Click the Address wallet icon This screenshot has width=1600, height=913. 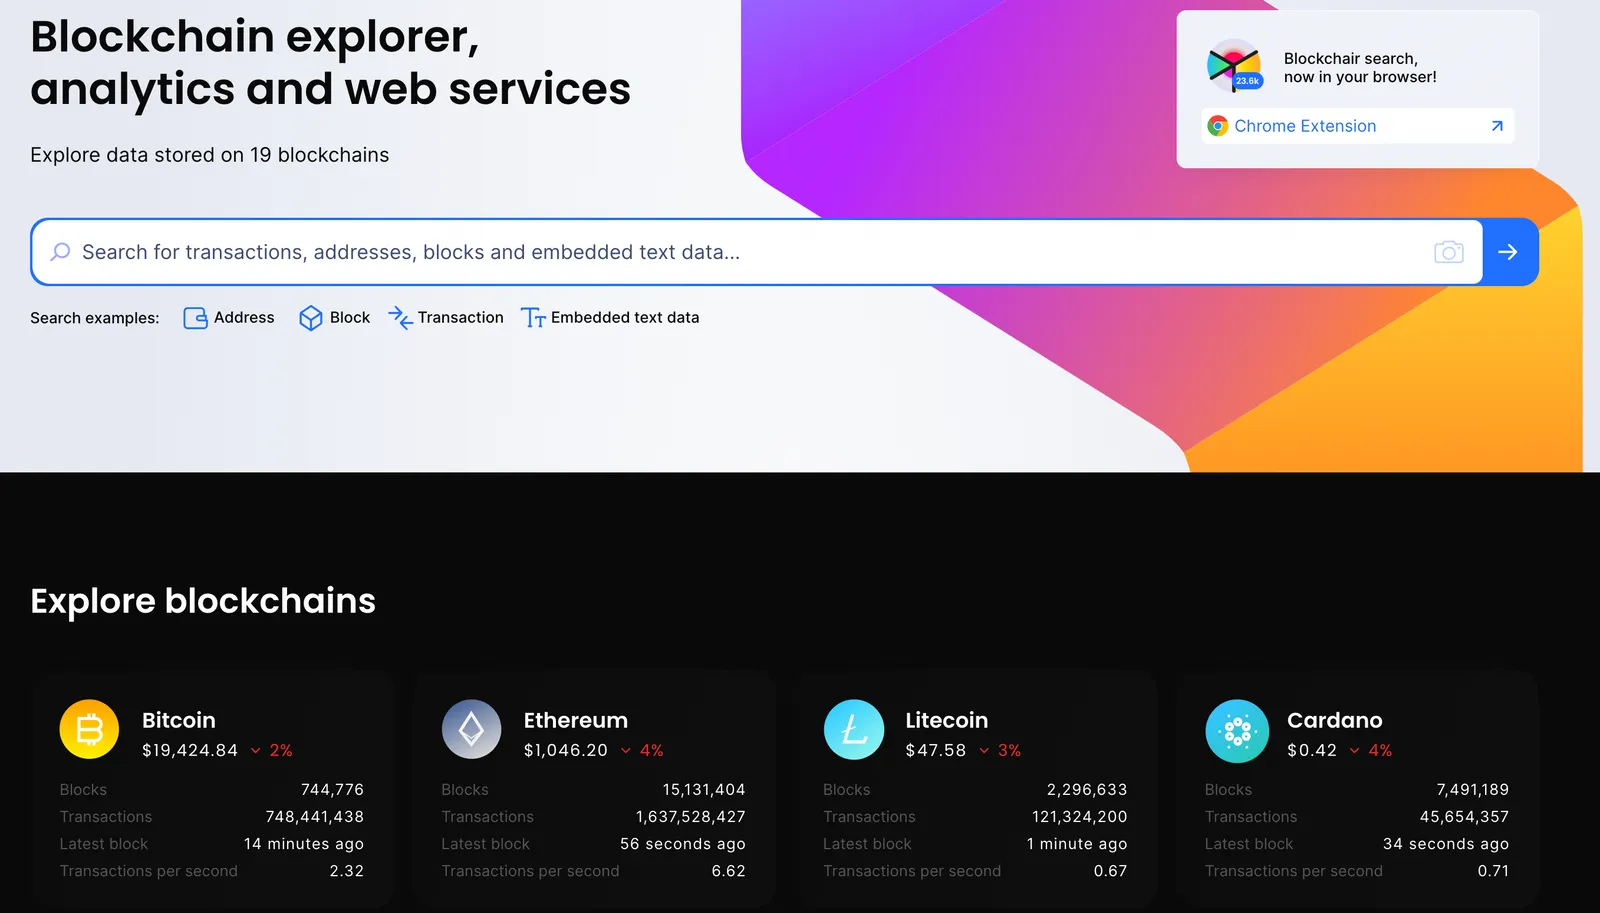coord(195,318)
